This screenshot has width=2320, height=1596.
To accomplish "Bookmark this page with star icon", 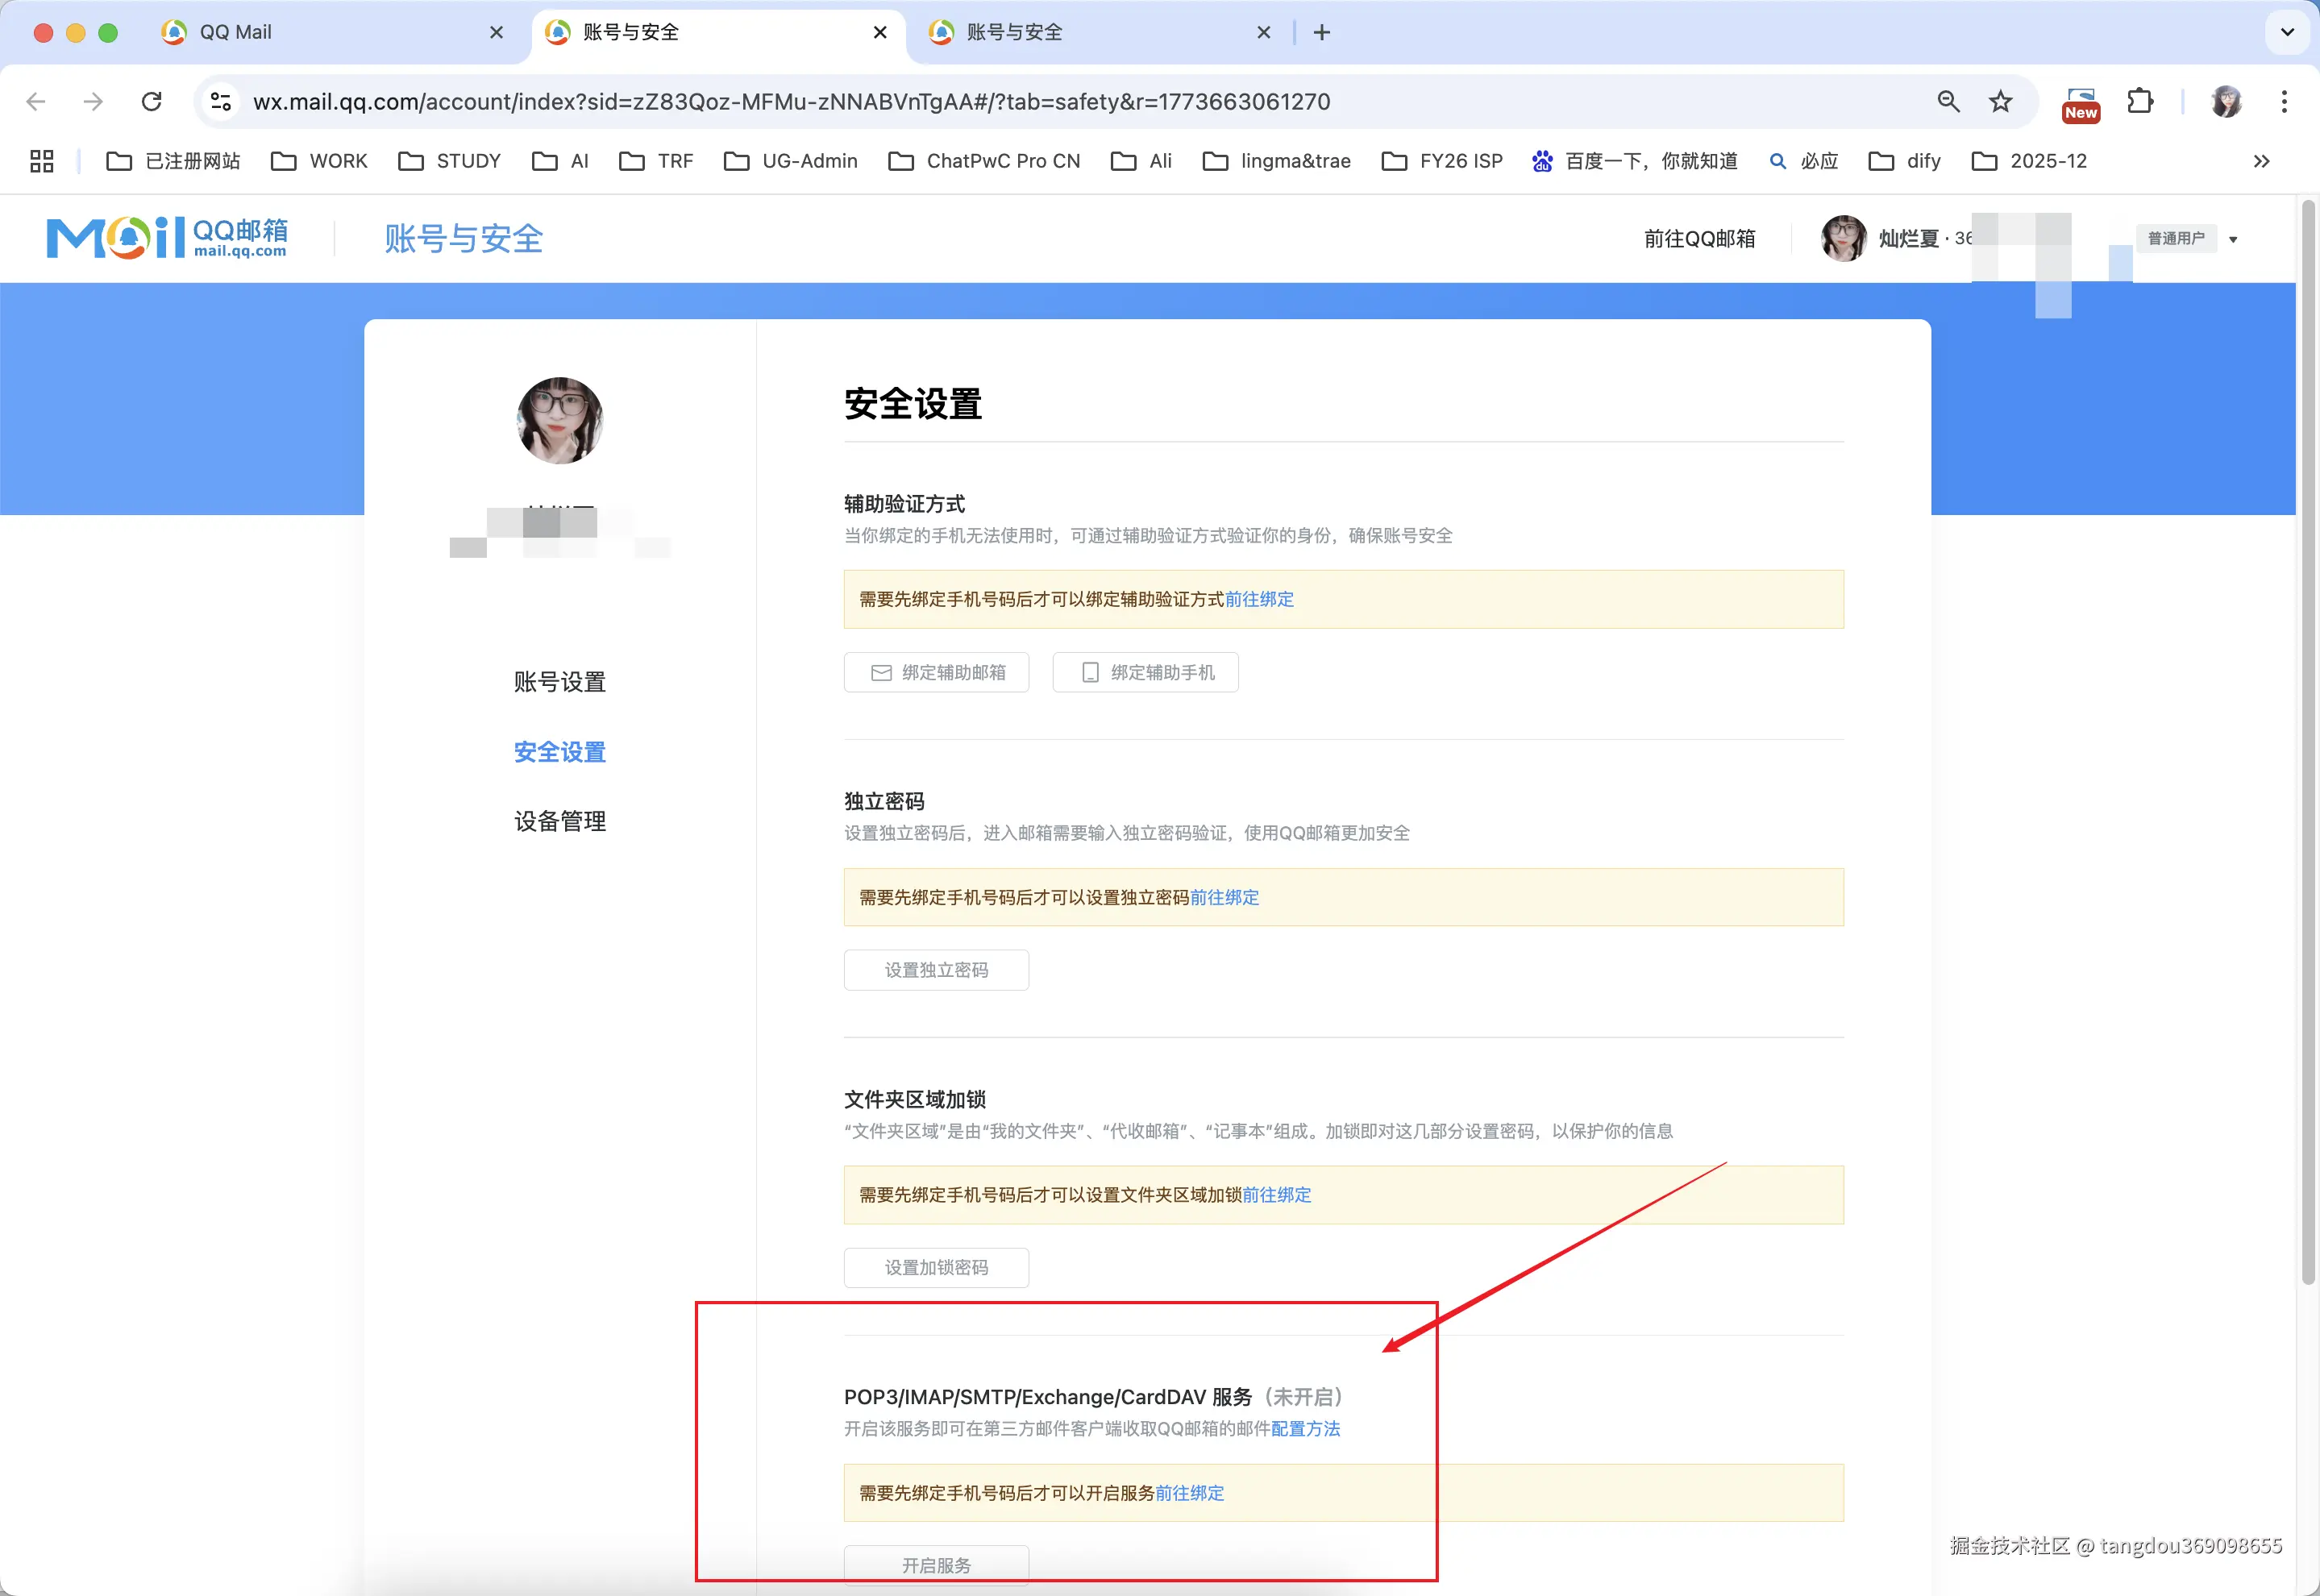I will click(2000, 101).
